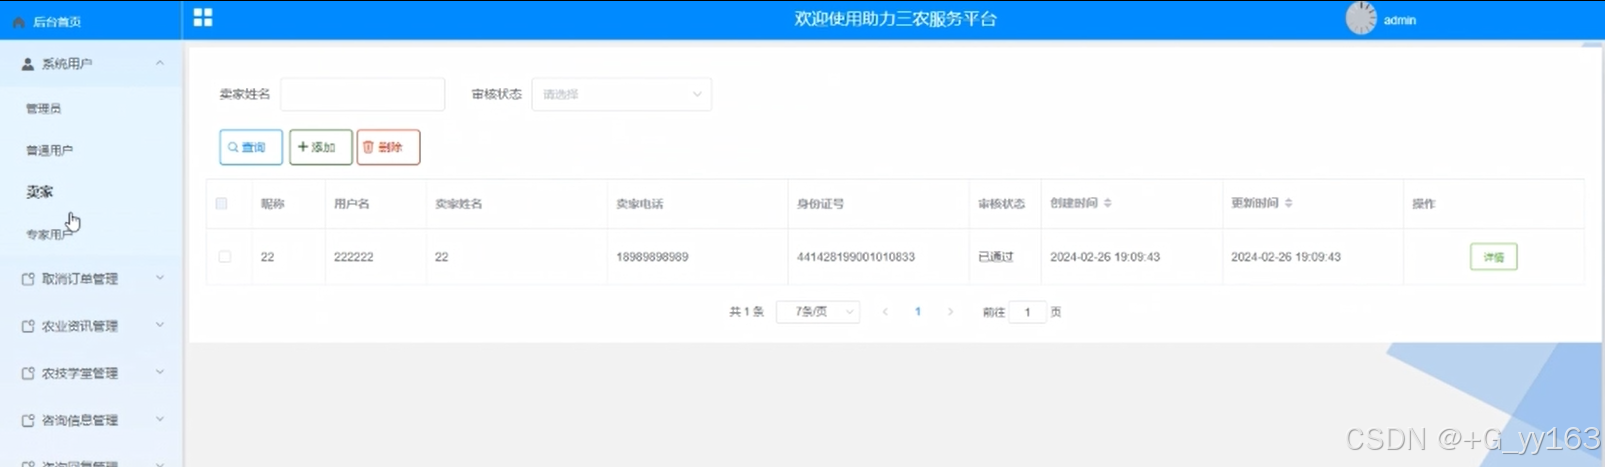This screenshot has height=467, width=1605.
Task: Sort by 创建时间 column arrows
Action: [x=1107, y=203]
